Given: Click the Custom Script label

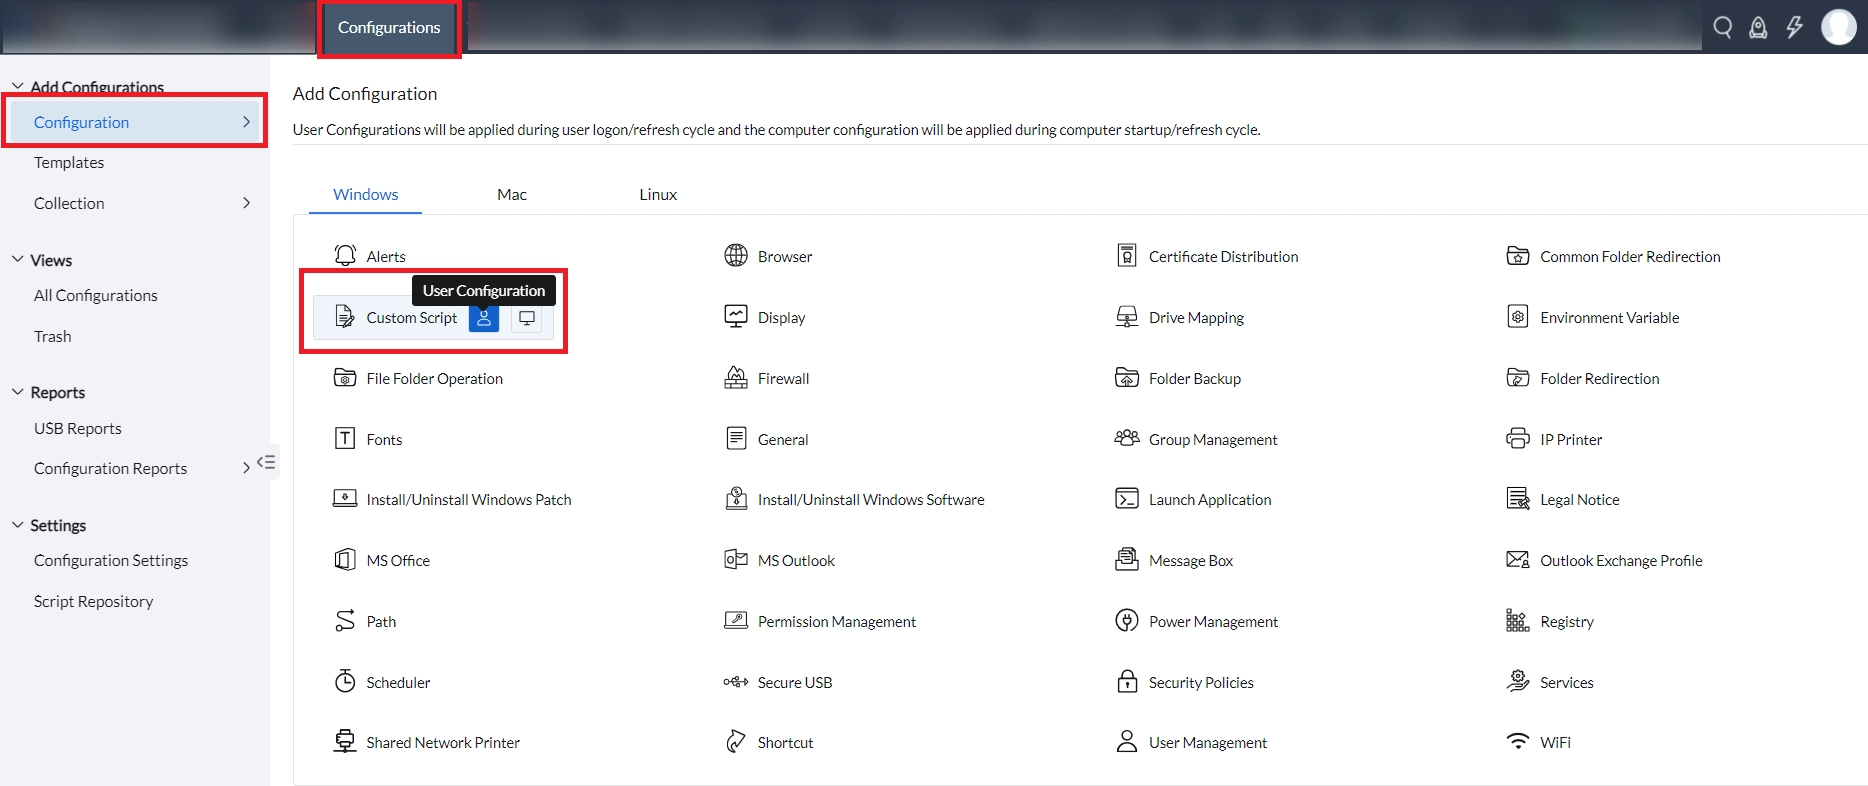Looking at the screenshot, I should pos(411,317).
